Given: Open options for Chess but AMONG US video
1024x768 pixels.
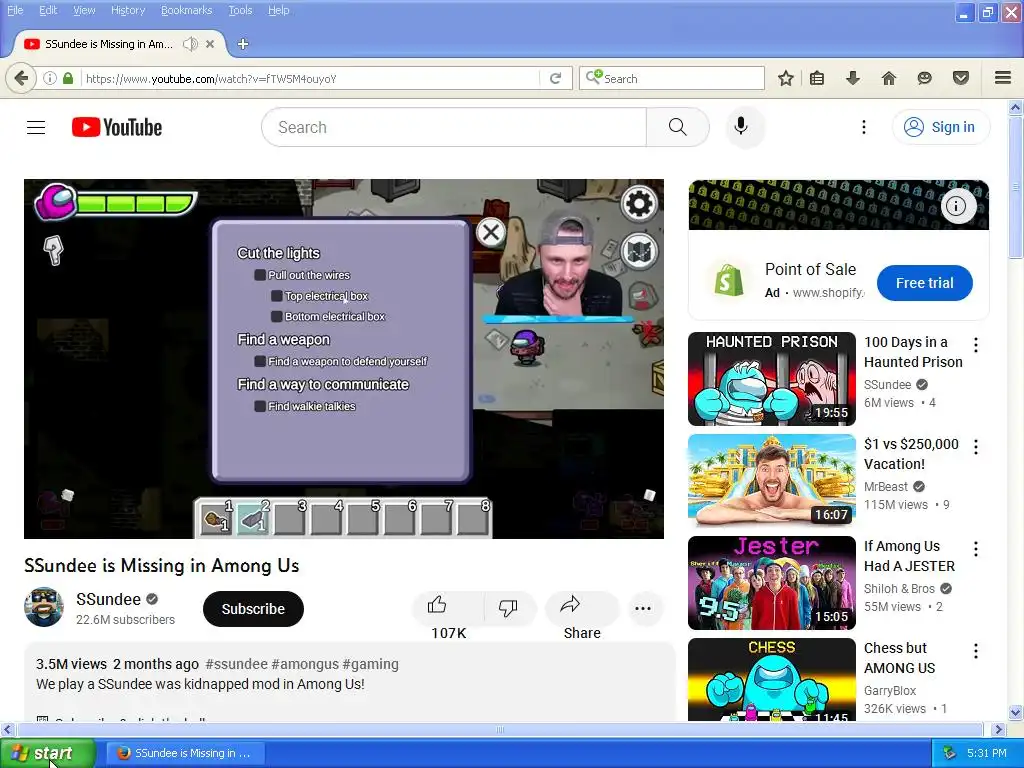Looking at the screenshot, I should point(976,650).
